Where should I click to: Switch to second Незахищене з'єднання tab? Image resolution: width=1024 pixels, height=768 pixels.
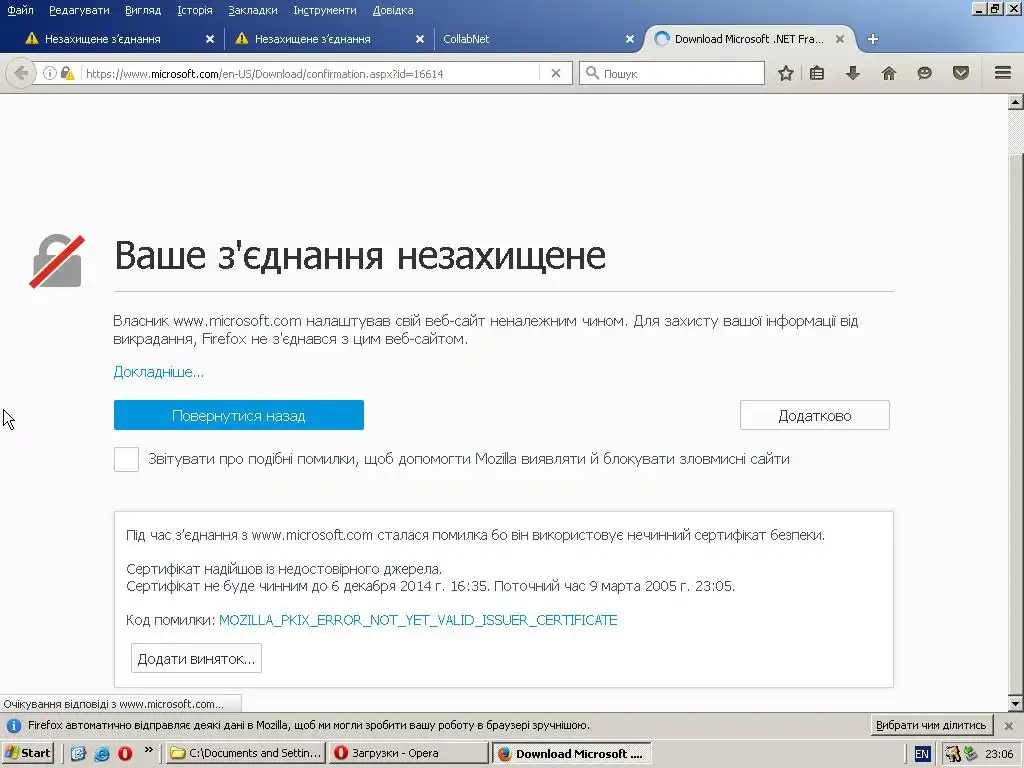click(x=313, y=39)
